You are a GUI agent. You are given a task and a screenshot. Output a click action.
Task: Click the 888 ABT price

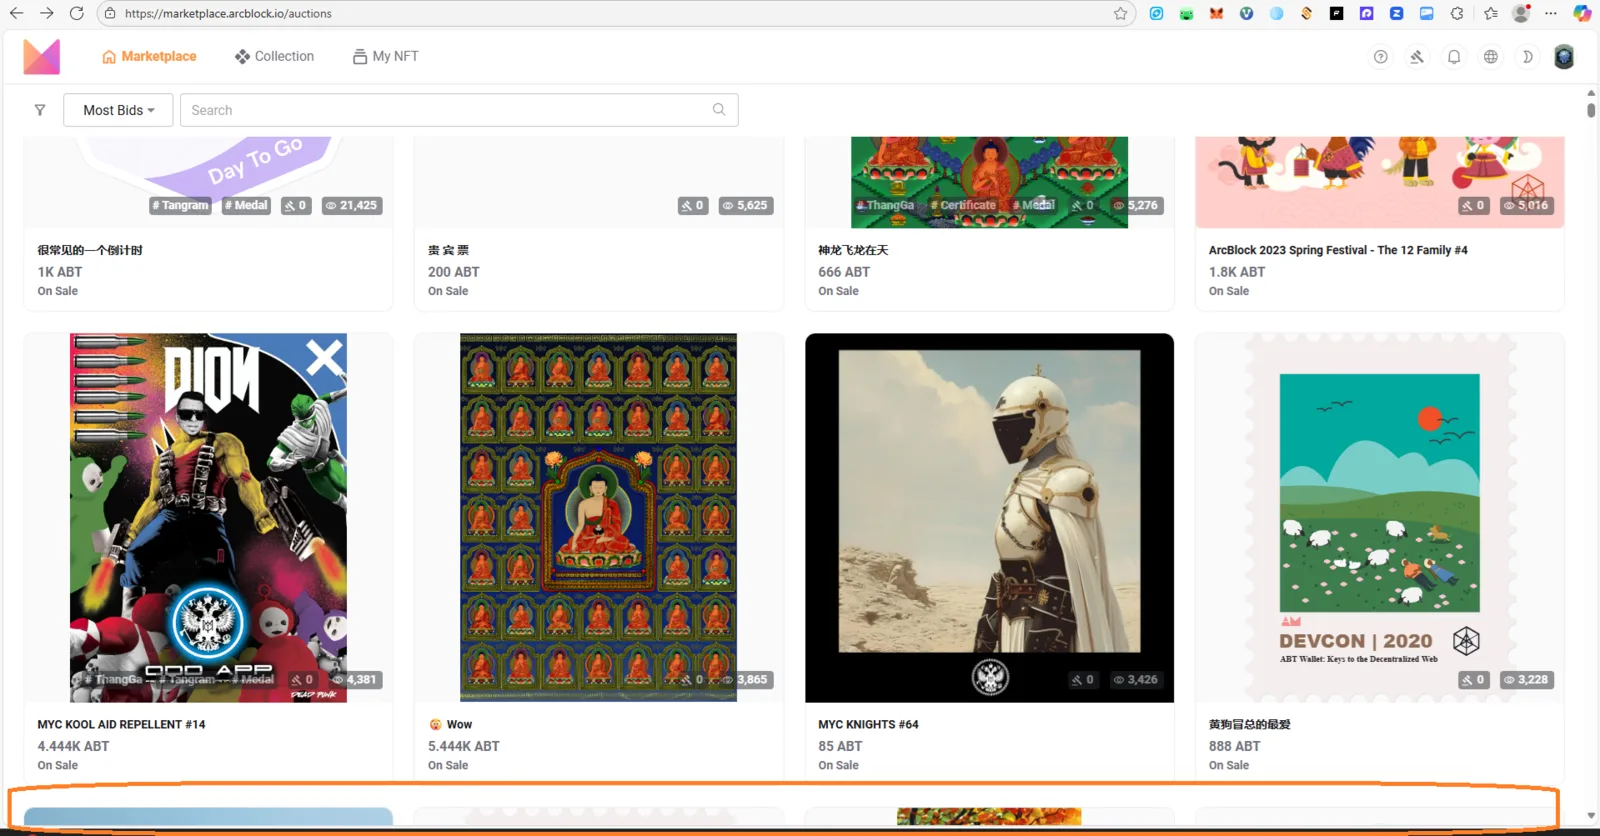[x=1234, y=746]
